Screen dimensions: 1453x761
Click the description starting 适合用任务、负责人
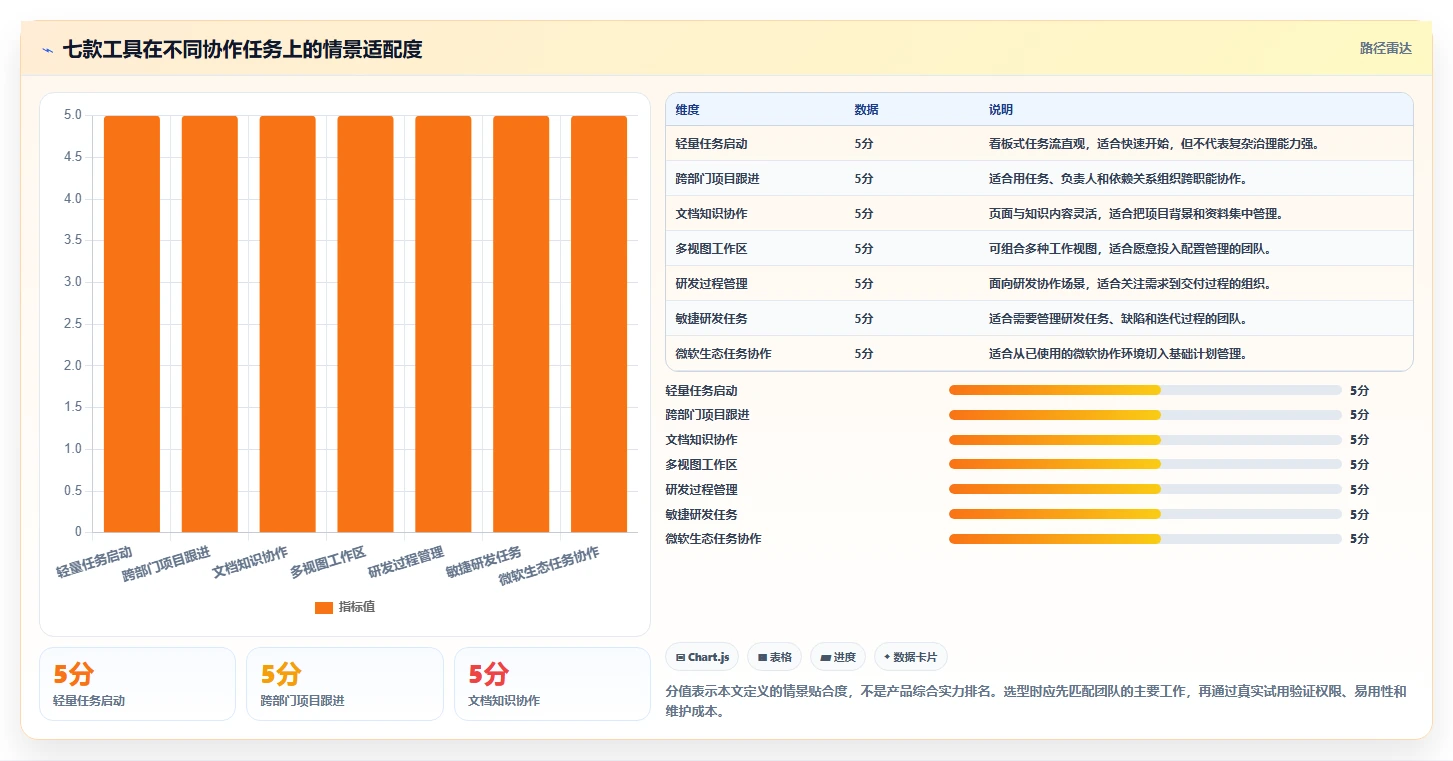tap(1120, 179)
